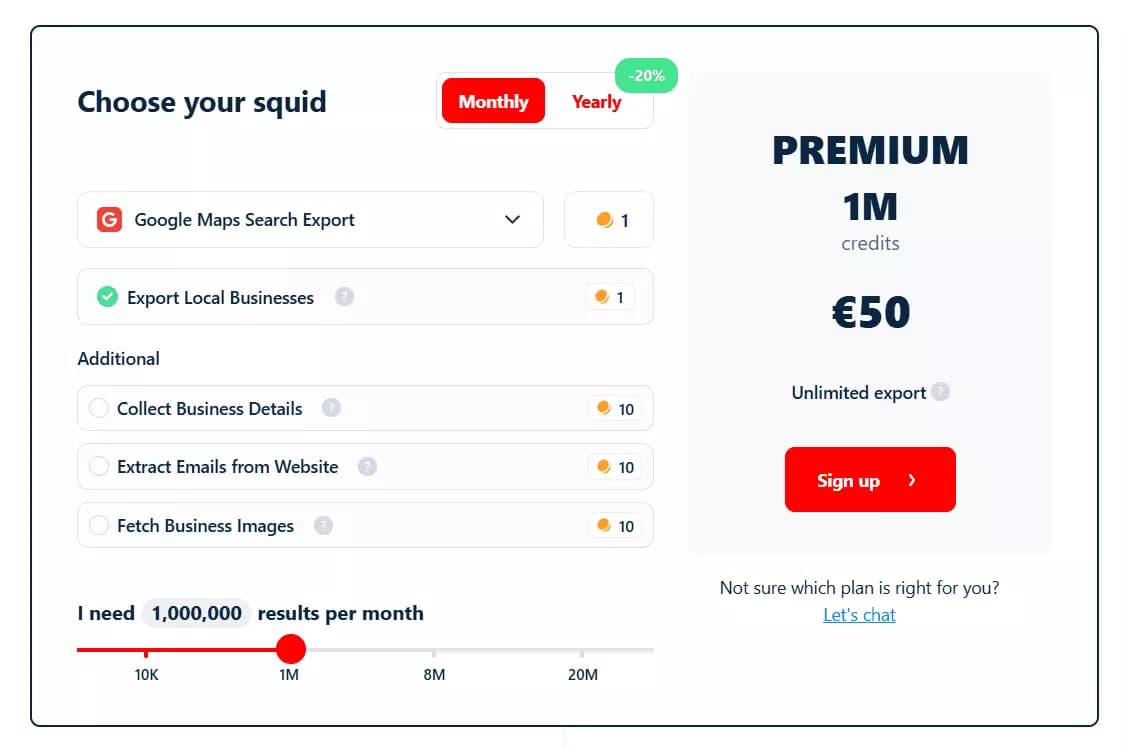Screen dimensions: 1125x748
Task: Click the Google Maps service icon
Action: tap(108, 219)
